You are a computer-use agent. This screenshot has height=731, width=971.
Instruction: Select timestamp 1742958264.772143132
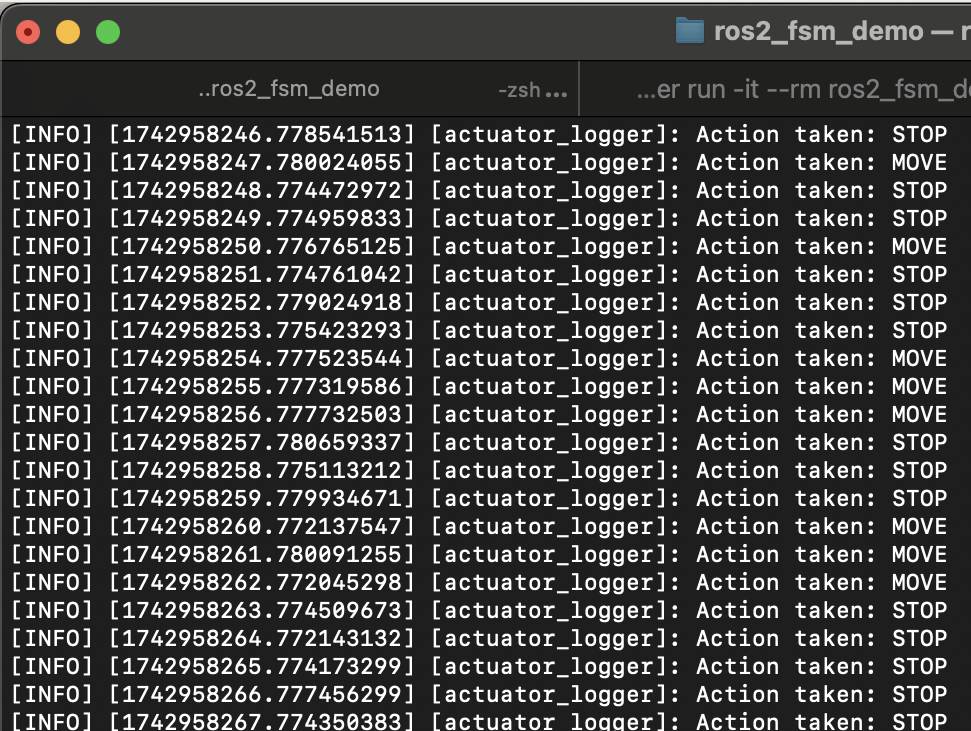(x=262, y=638)
